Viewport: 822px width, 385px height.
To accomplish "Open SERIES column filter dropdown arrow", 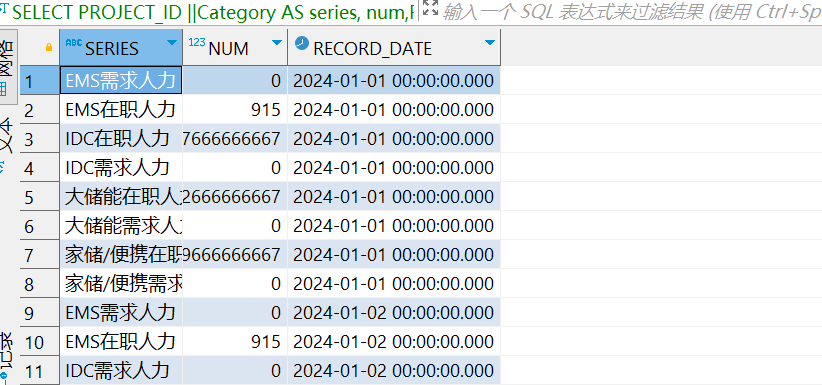I will pyautogui.click(x=172, y=43).
